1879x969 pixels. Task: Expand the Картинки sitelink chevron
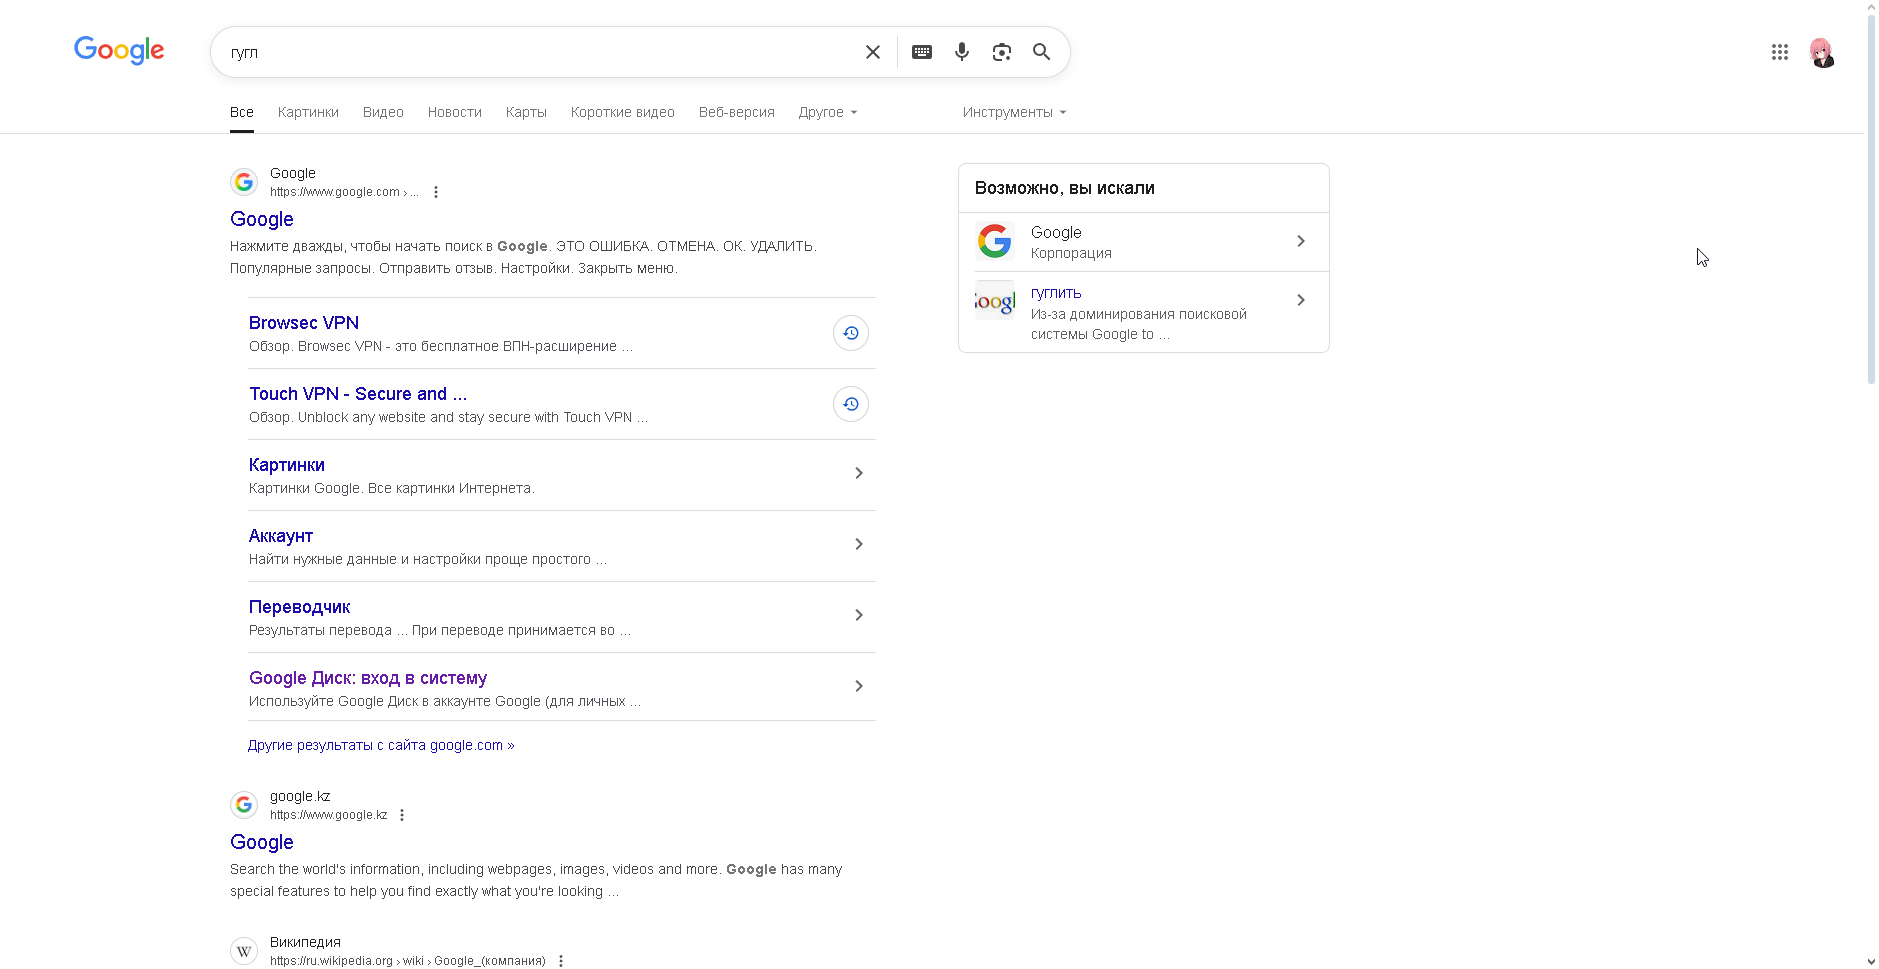(x=859, y=473)
